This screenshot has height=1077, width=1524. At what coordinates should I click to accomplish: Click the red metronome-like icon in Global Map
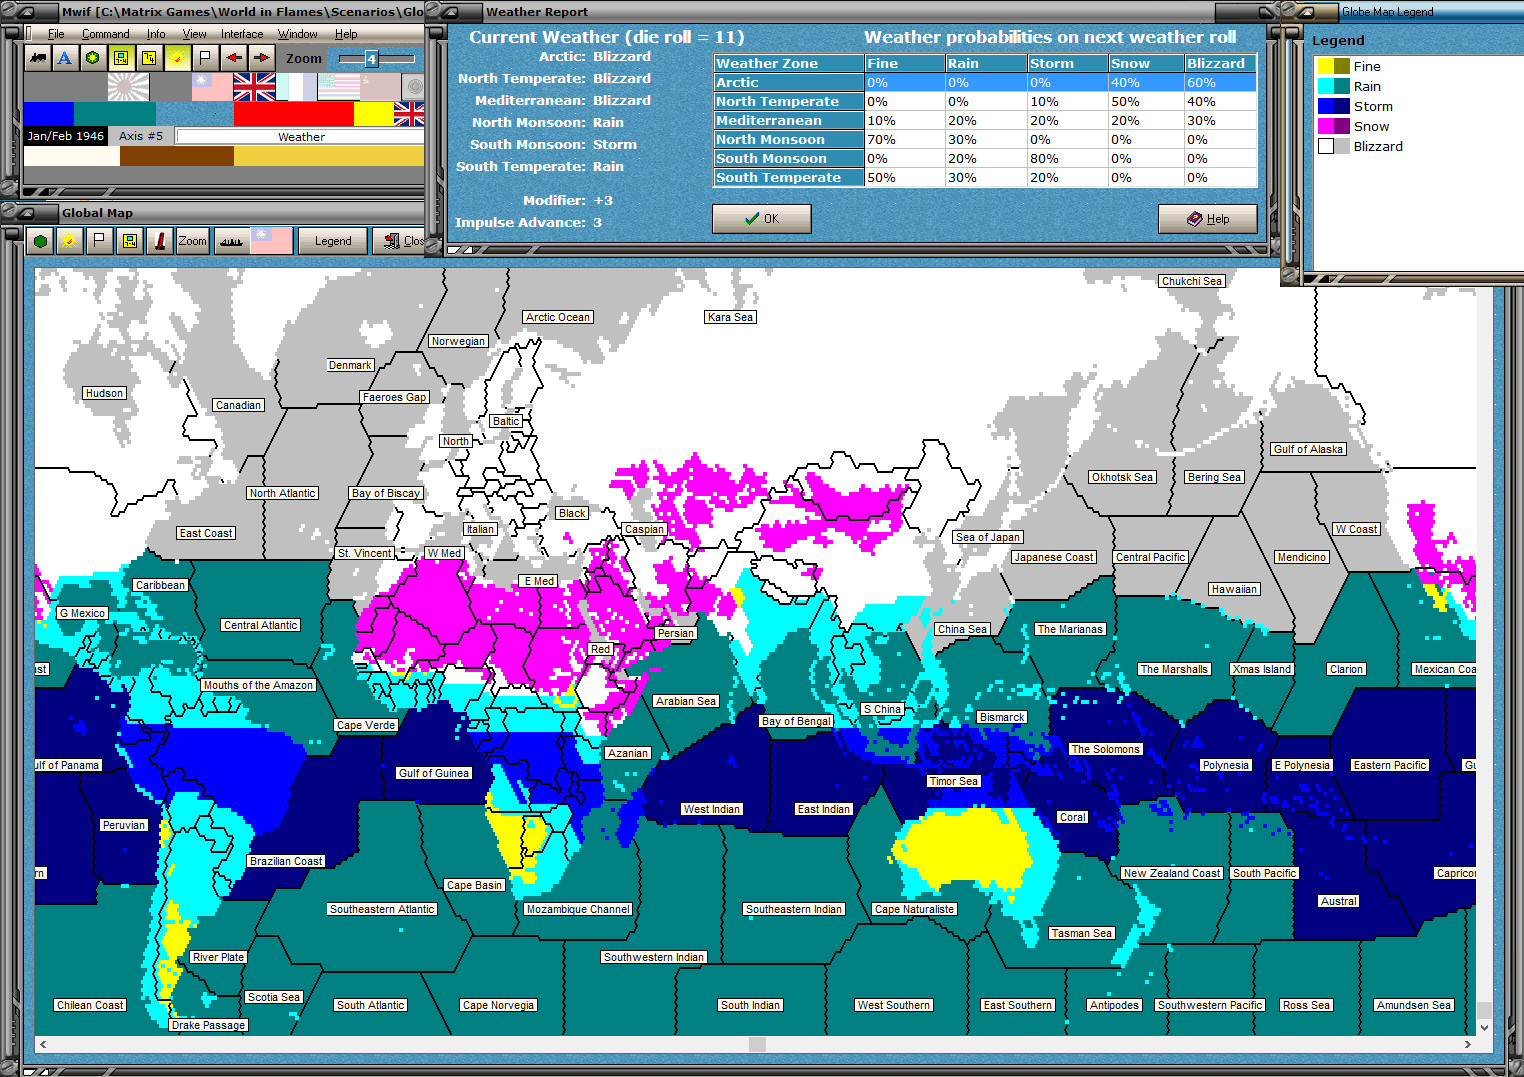pyautogui.click(x=160, y=240)
